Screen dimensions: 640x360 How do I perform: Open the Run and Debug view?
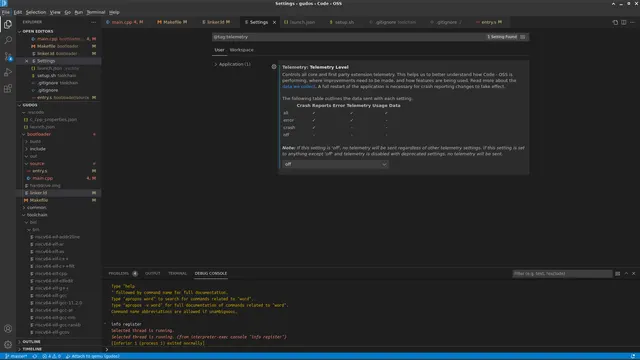click(x=8, y=72)
